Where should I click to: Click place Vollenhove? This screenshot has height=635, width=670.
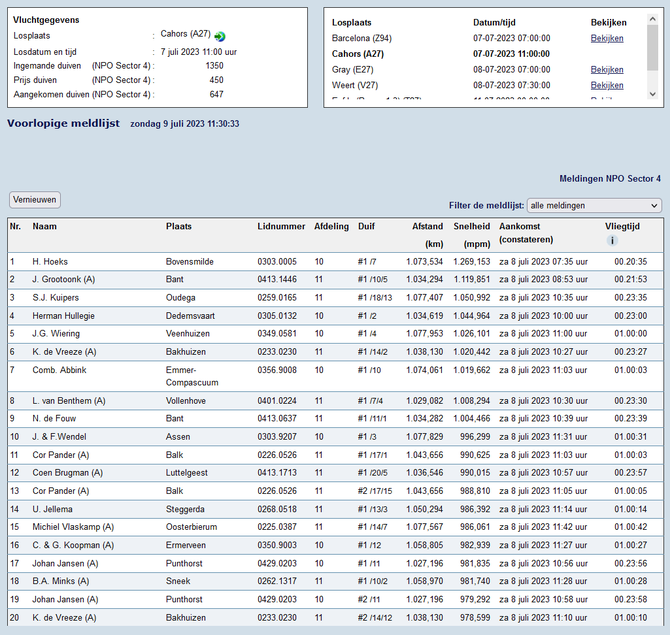point(186,401)
